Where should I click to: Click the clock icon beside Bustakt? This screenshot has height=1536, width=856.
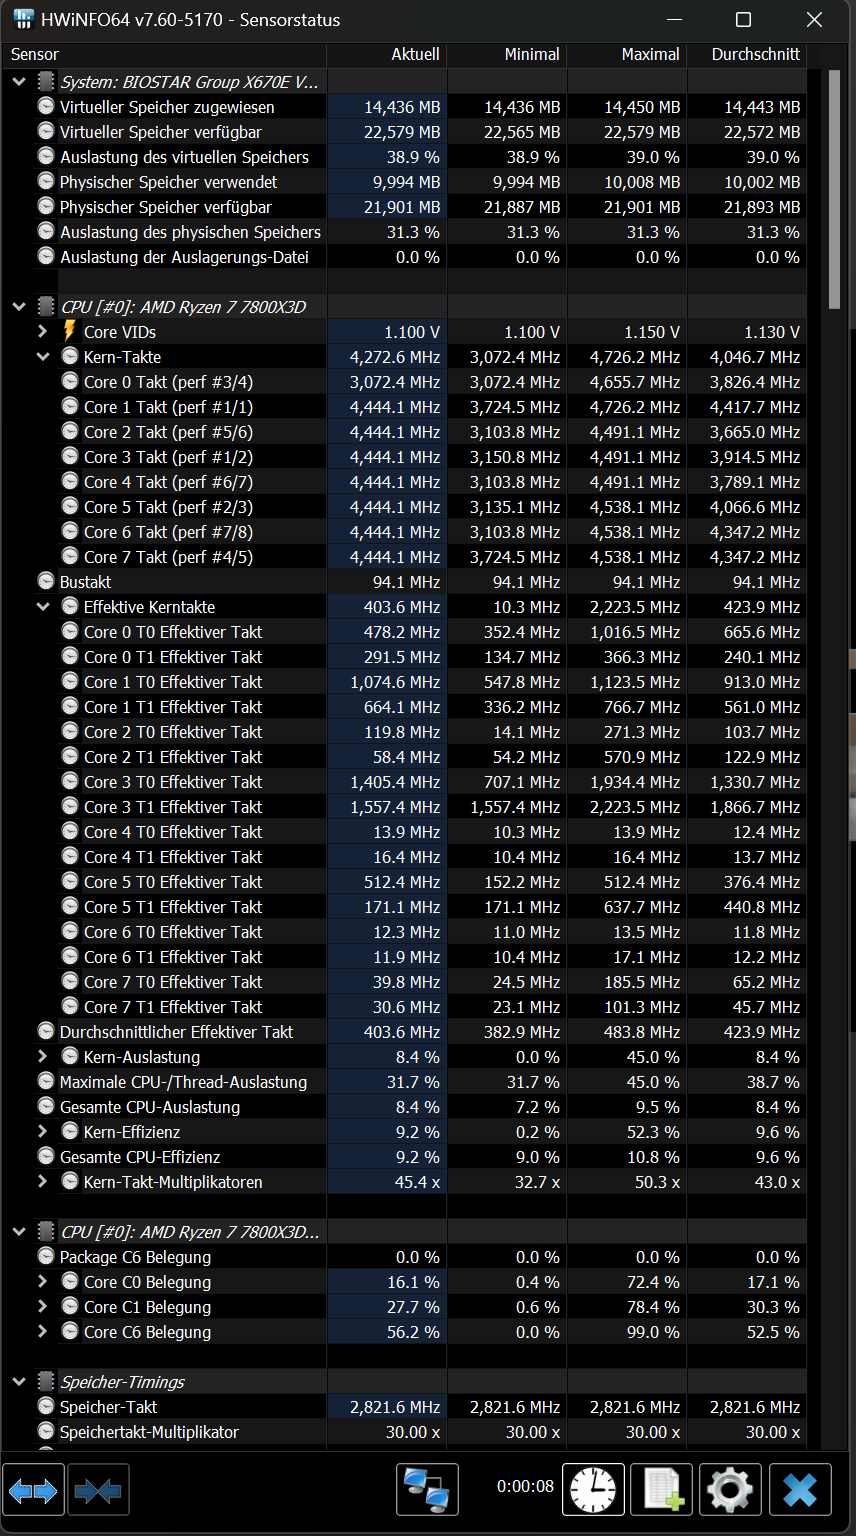[46, 581]
